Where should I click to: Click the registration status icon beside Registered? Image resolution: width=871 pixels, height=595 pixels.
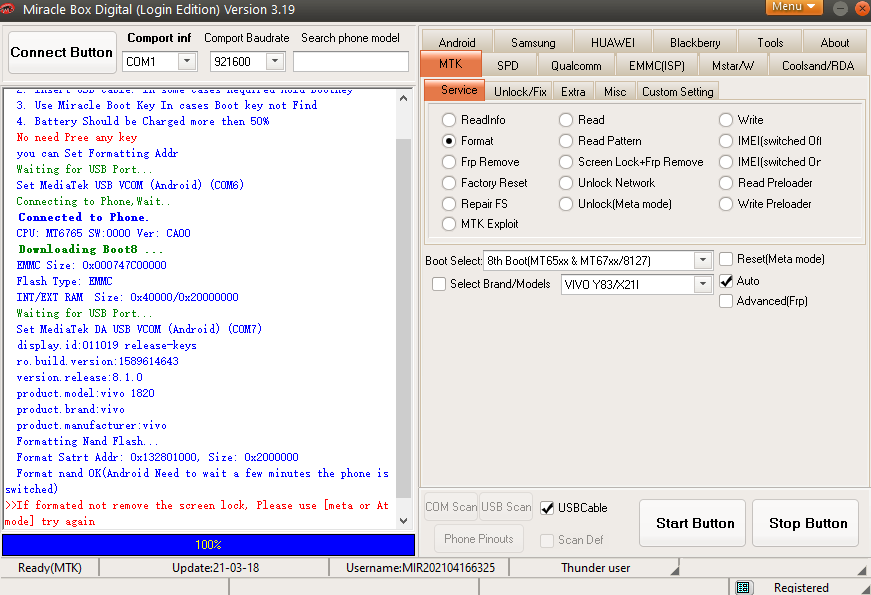tap(744, 587)
